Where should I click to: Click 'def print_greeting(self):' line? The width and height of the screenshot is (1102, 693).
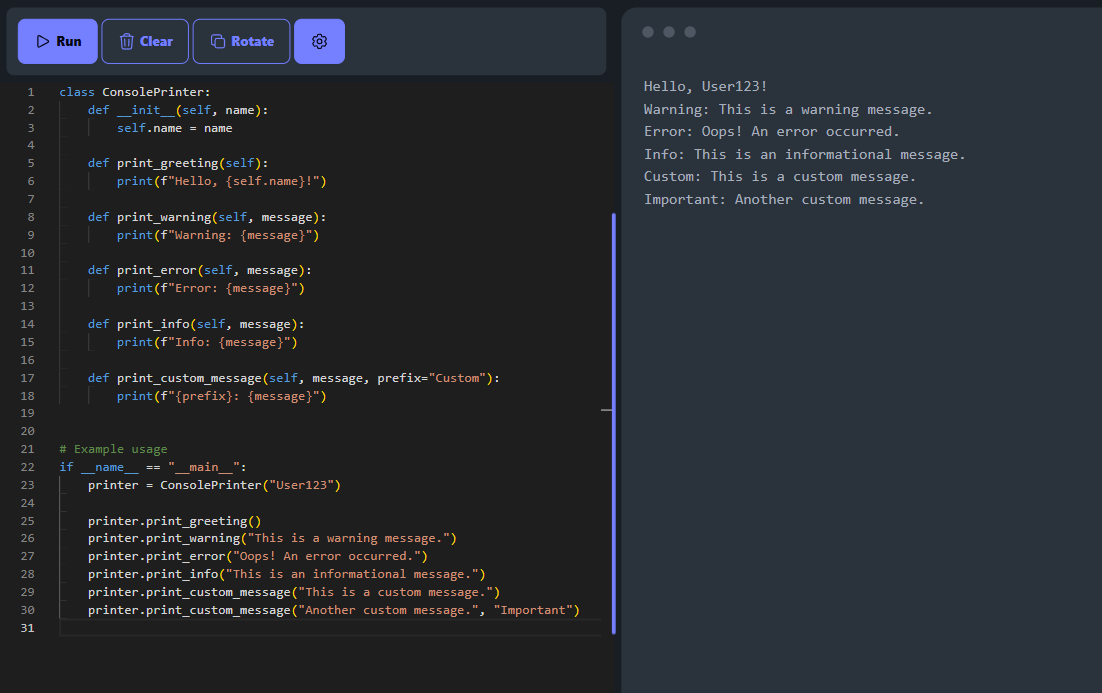click(x=178, y=163)
